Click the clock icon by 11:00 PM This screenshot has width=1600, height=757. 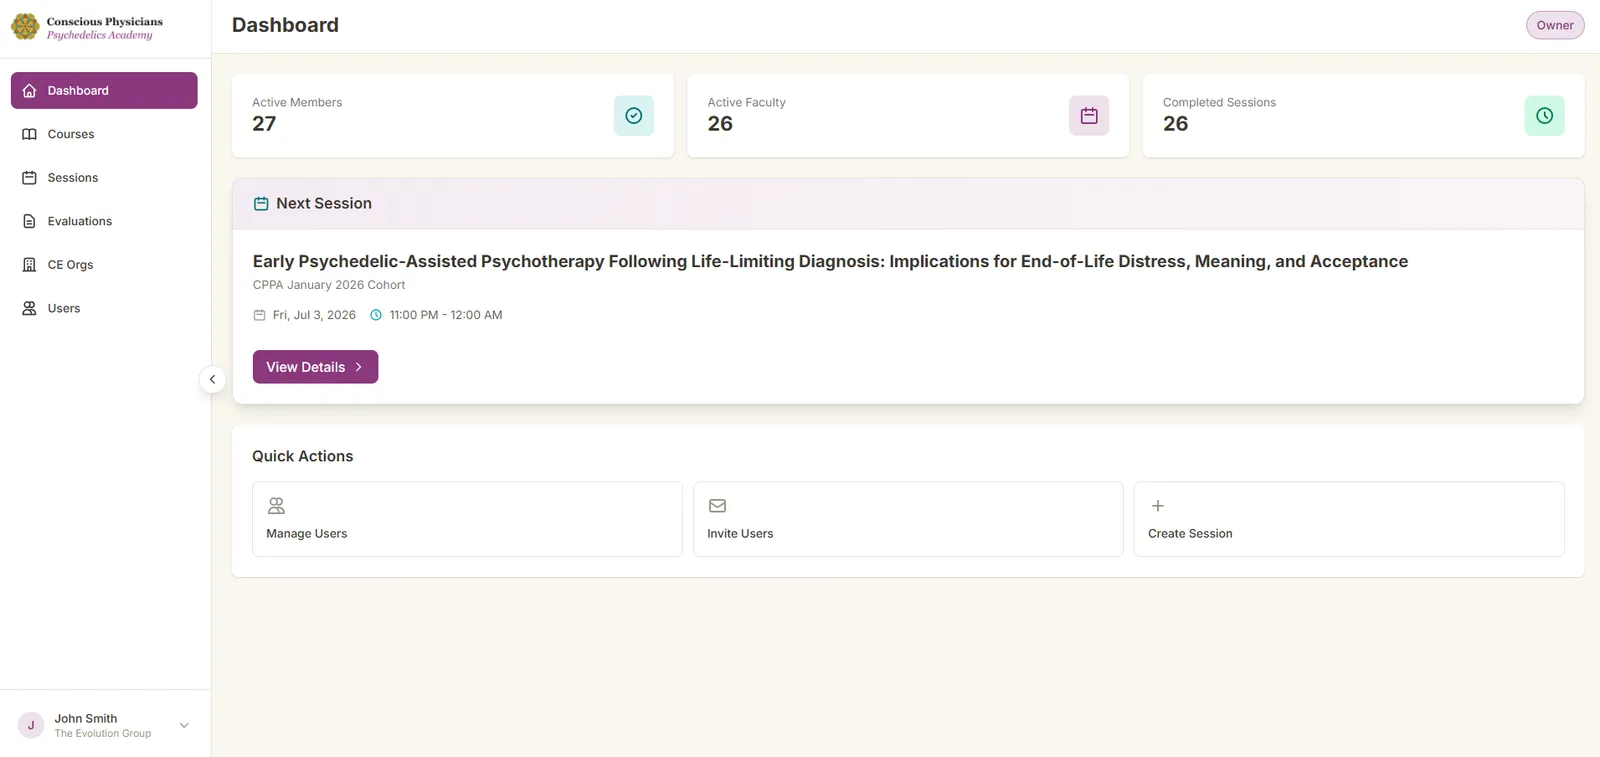[x=376, y=315]
